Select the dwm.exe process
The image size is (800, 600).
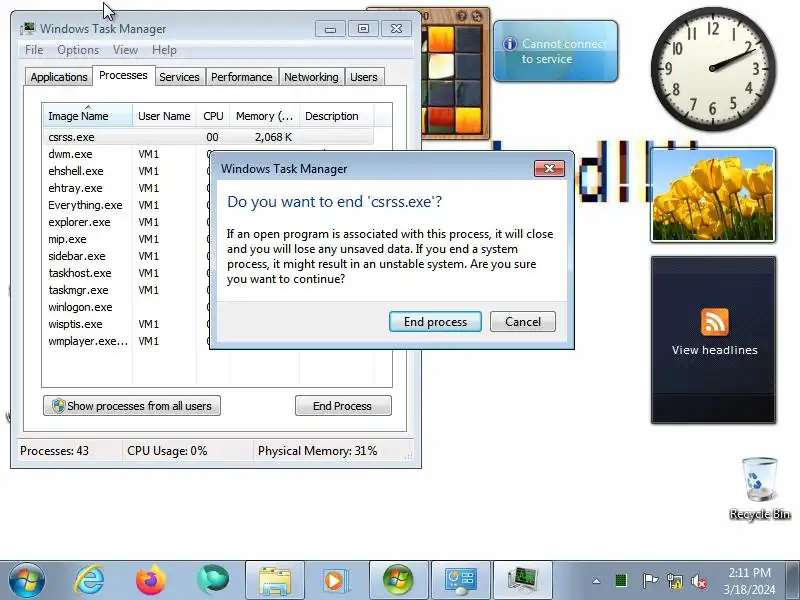pos(70,154)
